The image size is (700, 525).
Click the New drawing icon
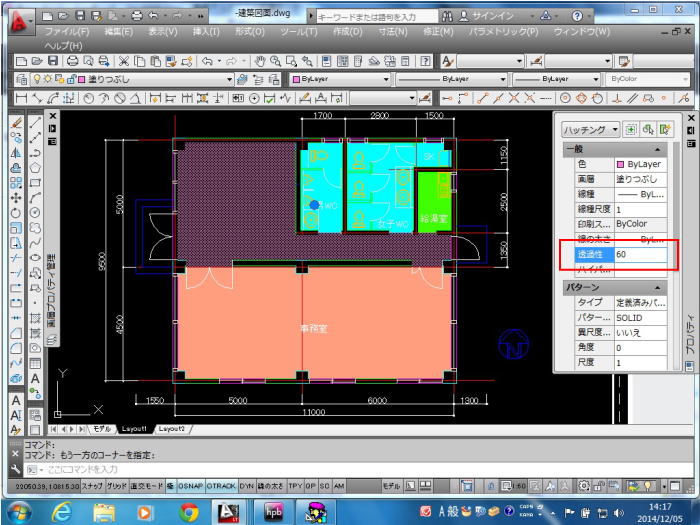21,62
